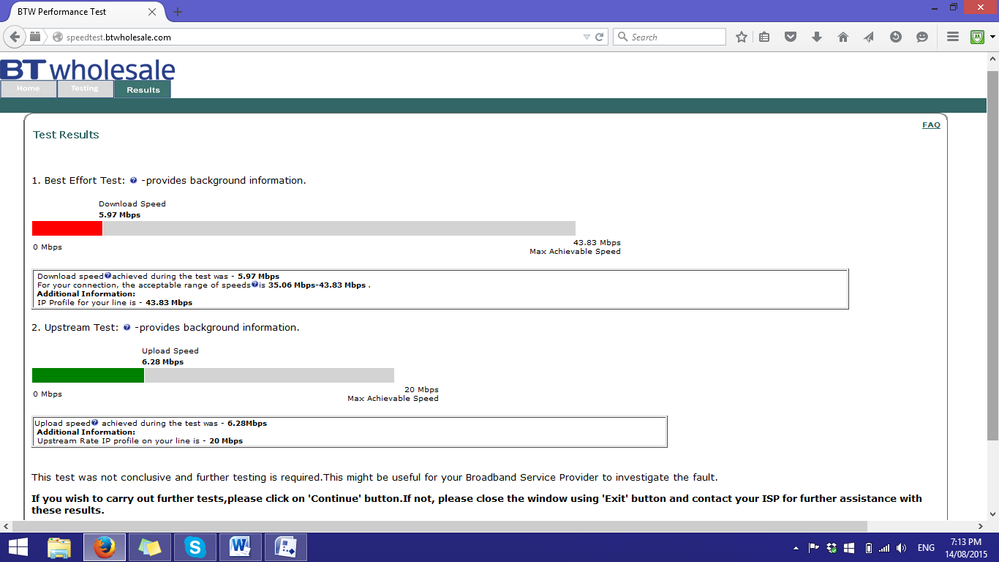
Task: Show bookmarks list icon in toolbar
Action: click(x=764, y=37)
